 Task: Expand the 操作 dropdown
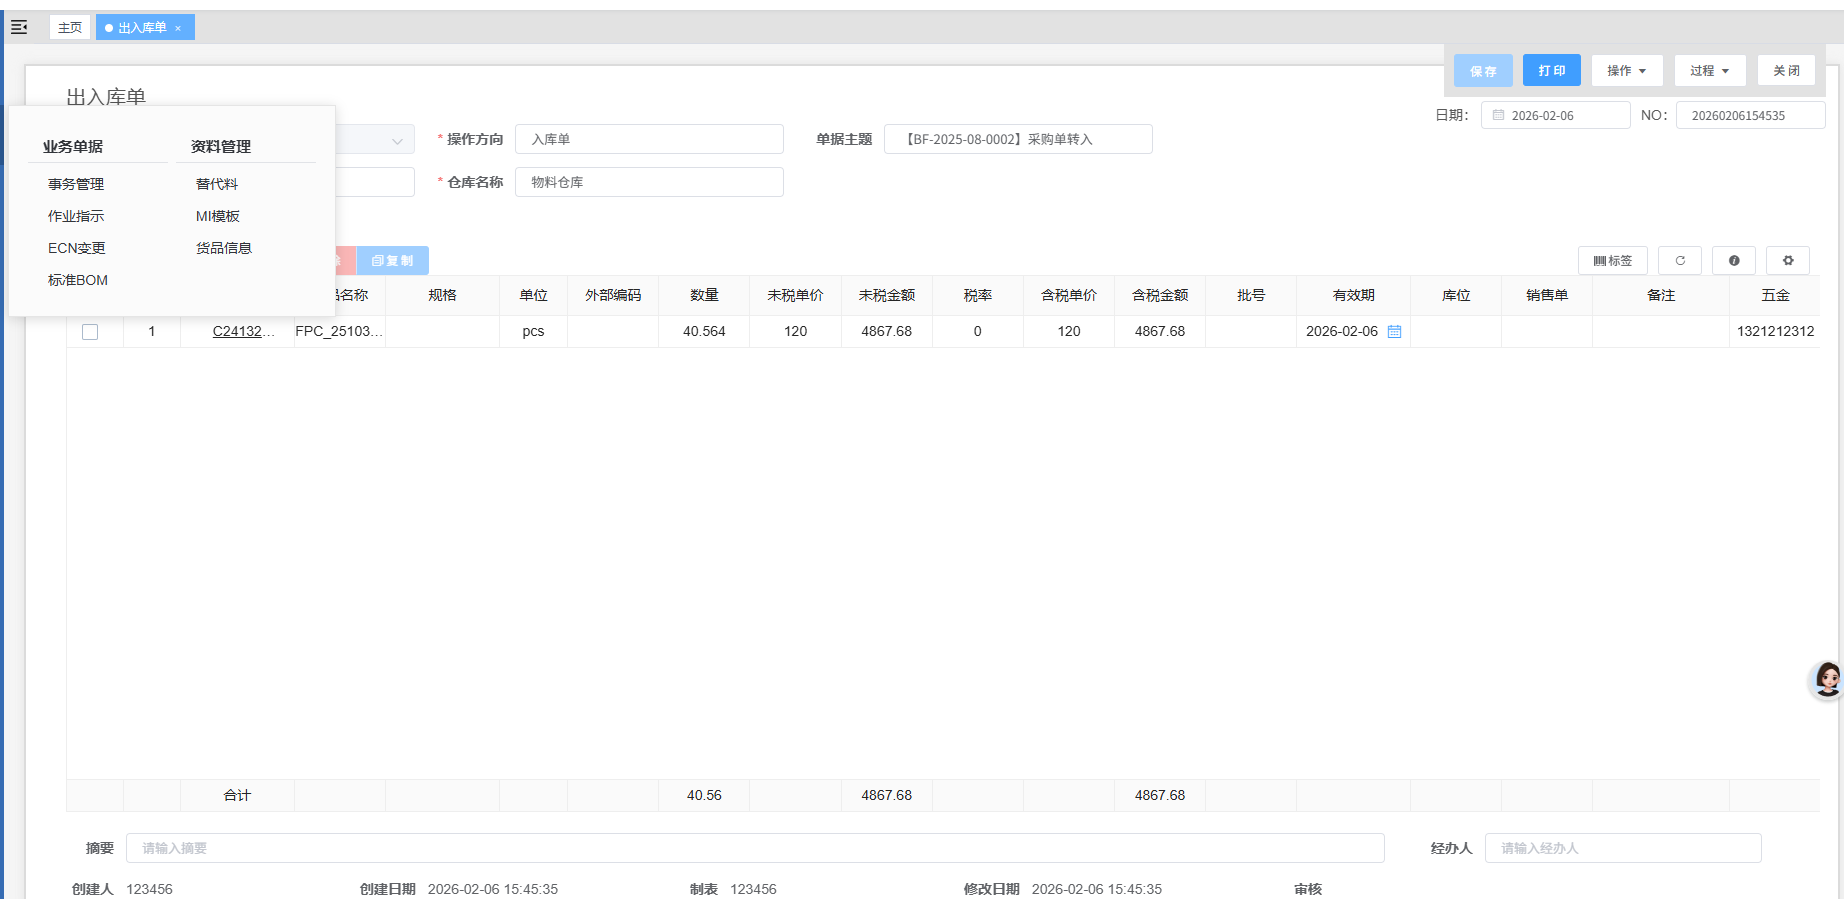coord(1626,71)
